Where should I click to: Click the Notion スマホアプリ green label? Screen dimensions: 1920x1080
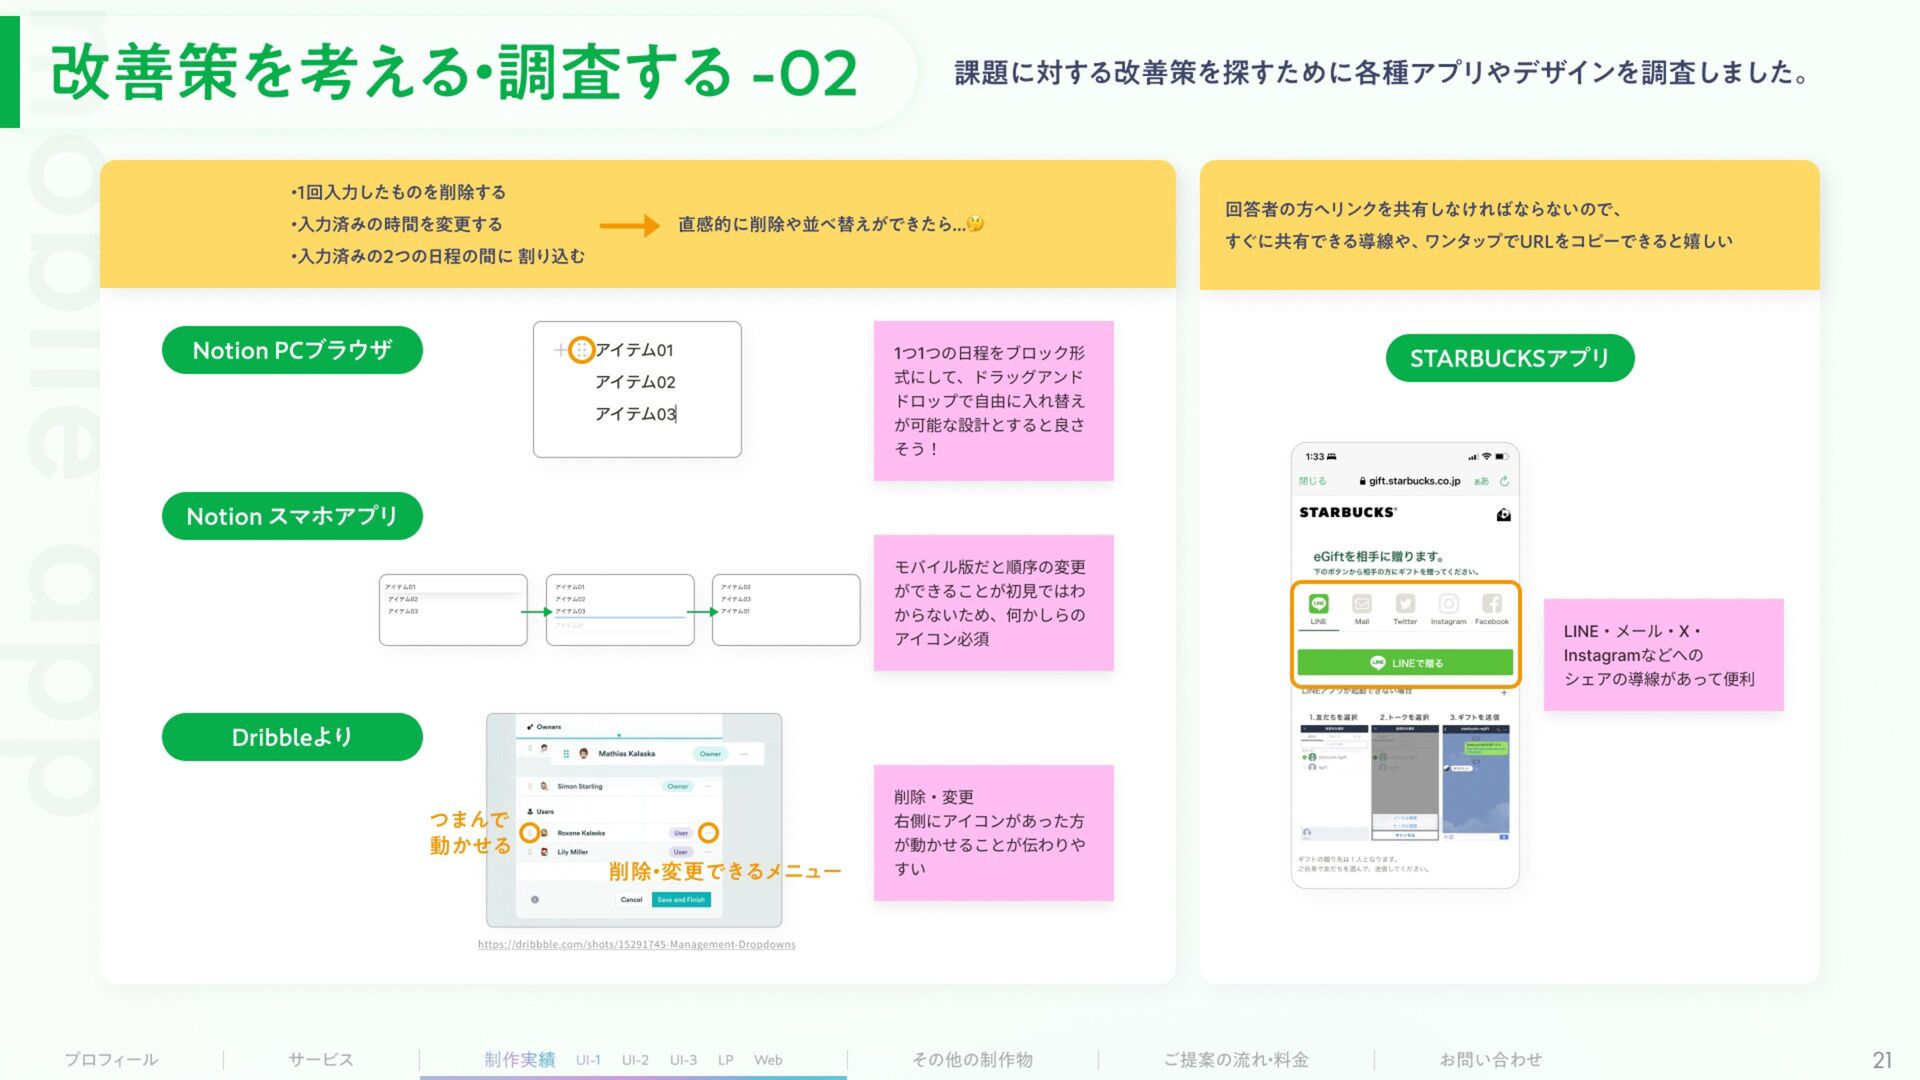[292, 516]
